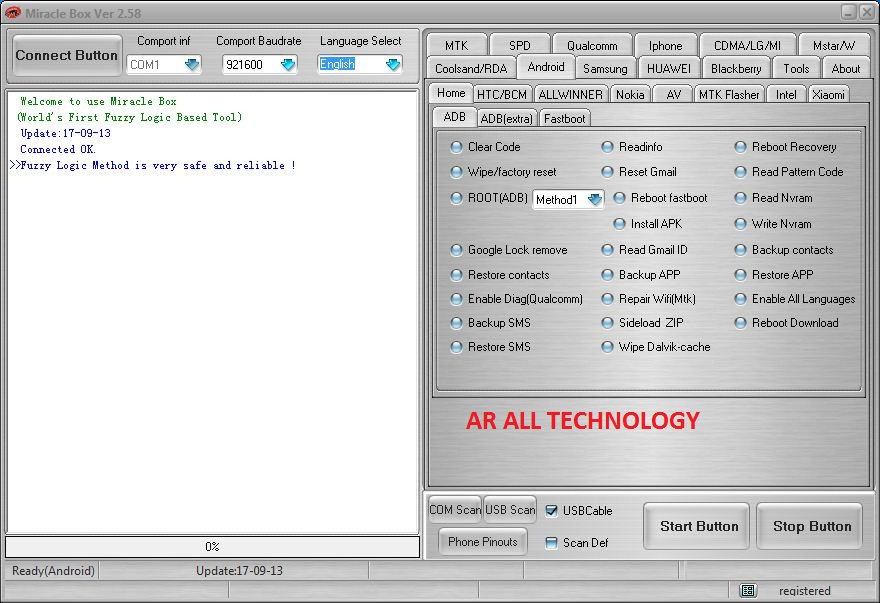Click the Stop Button

(810, 526)
